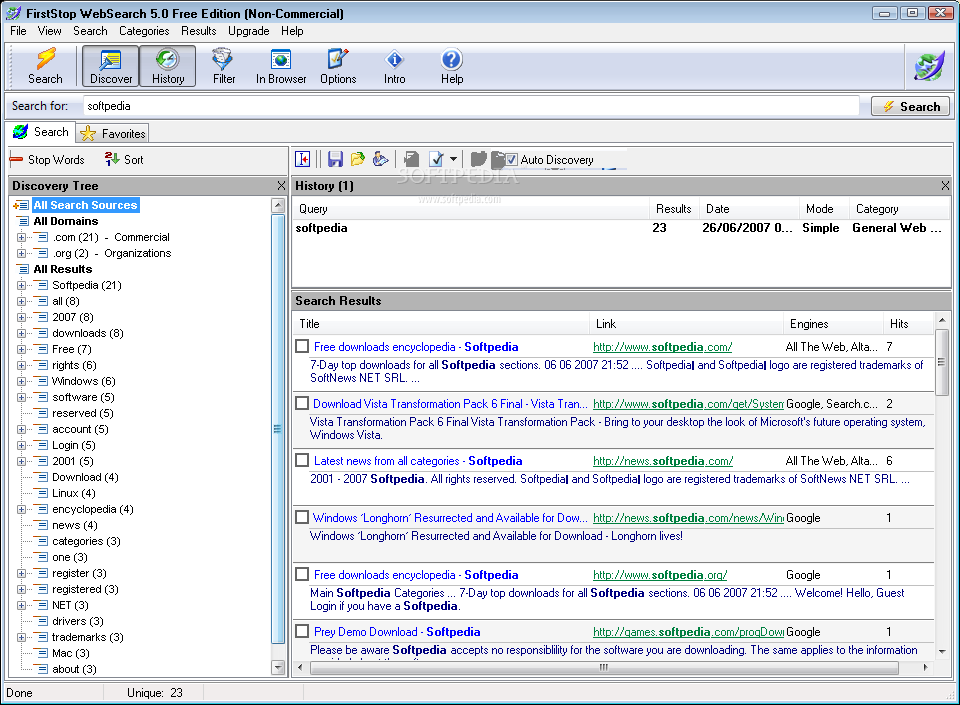Close the History panel
960x705 pixels.
tap(945, 185)
